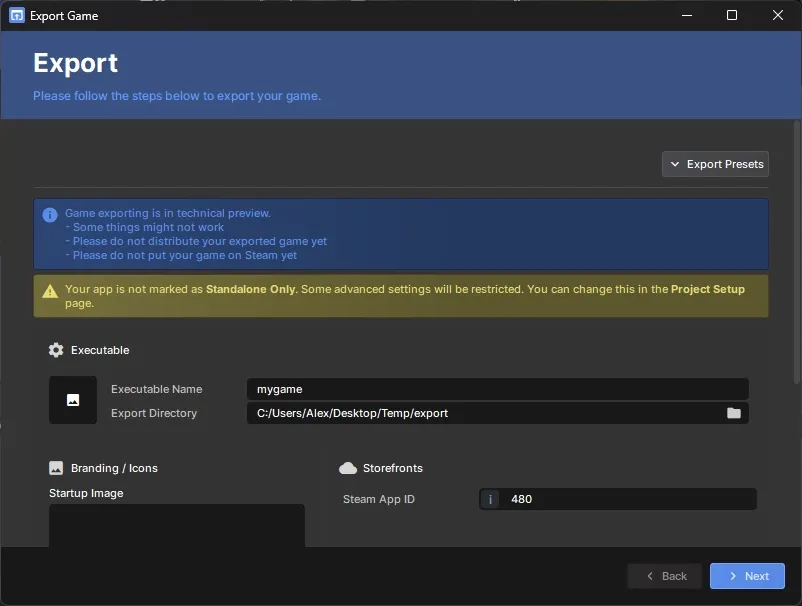Select the Startup Image placeholder area
Screen dimensions: 802x606
(177, 527)
